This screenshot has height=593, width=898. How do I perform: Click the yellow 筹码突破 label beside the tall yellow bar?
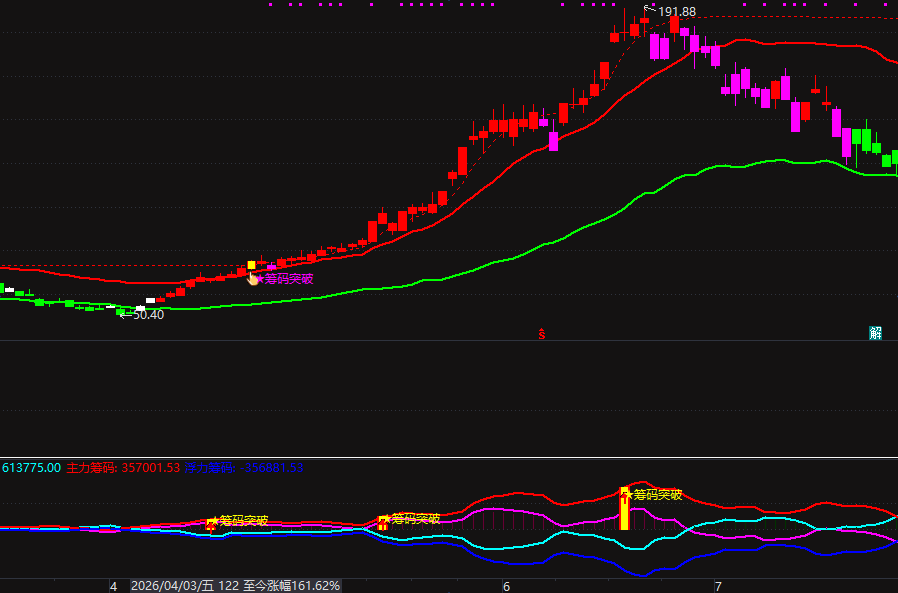click(x=657, y=494)
